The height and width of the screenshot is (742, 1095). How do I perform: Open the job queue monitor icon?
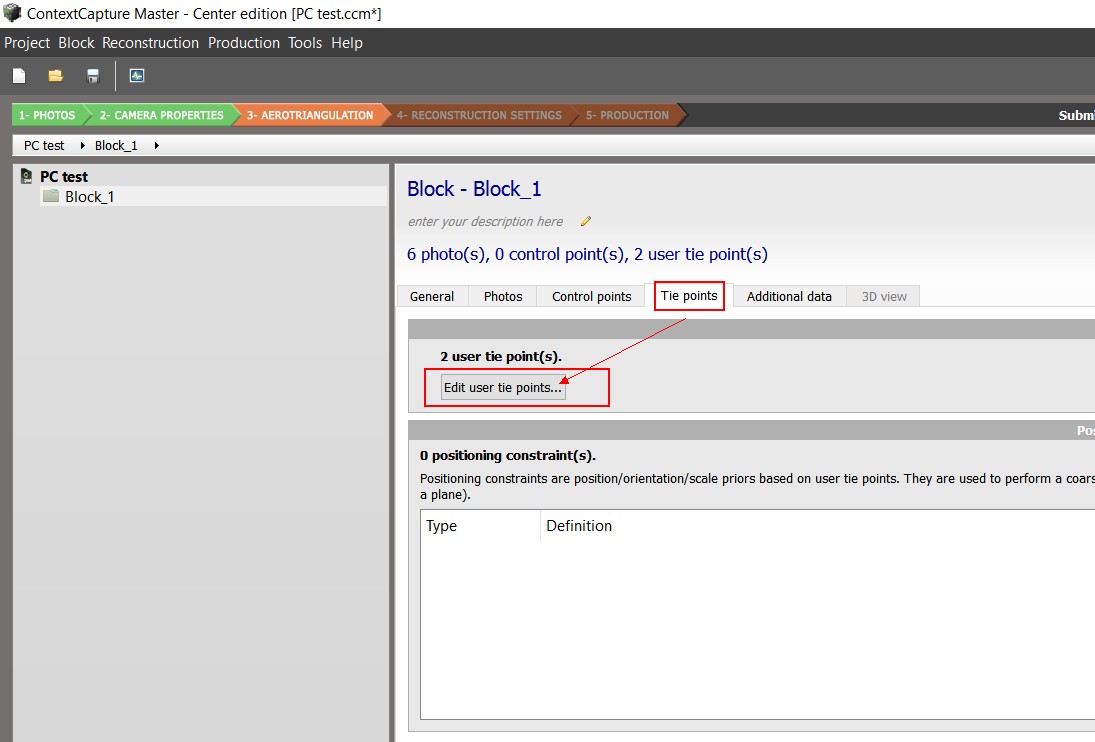pos(137,75)
